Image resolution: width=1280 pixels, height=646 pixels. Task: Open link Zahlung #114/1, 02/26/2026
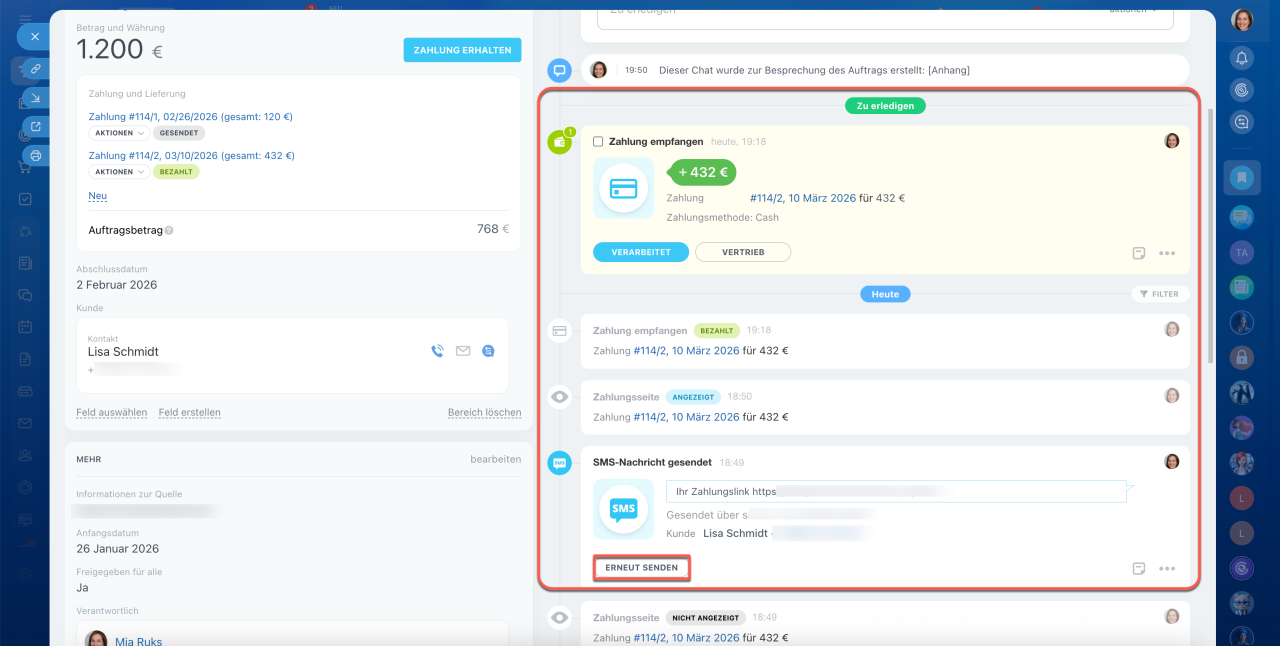190,117
